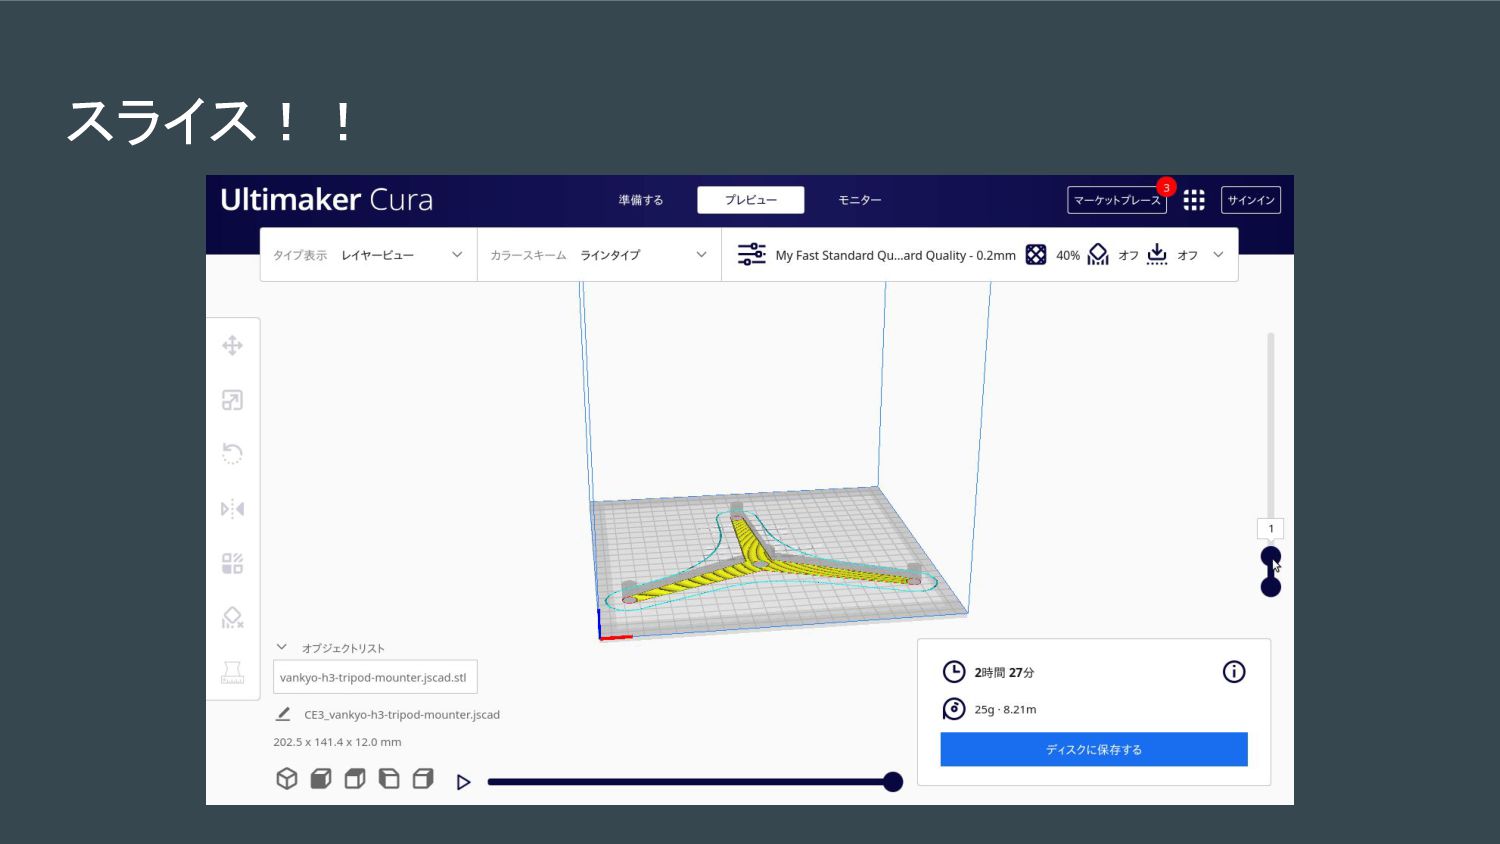Switch to top view cube icon
1500x844 pixels.
(x=355, y=779)
